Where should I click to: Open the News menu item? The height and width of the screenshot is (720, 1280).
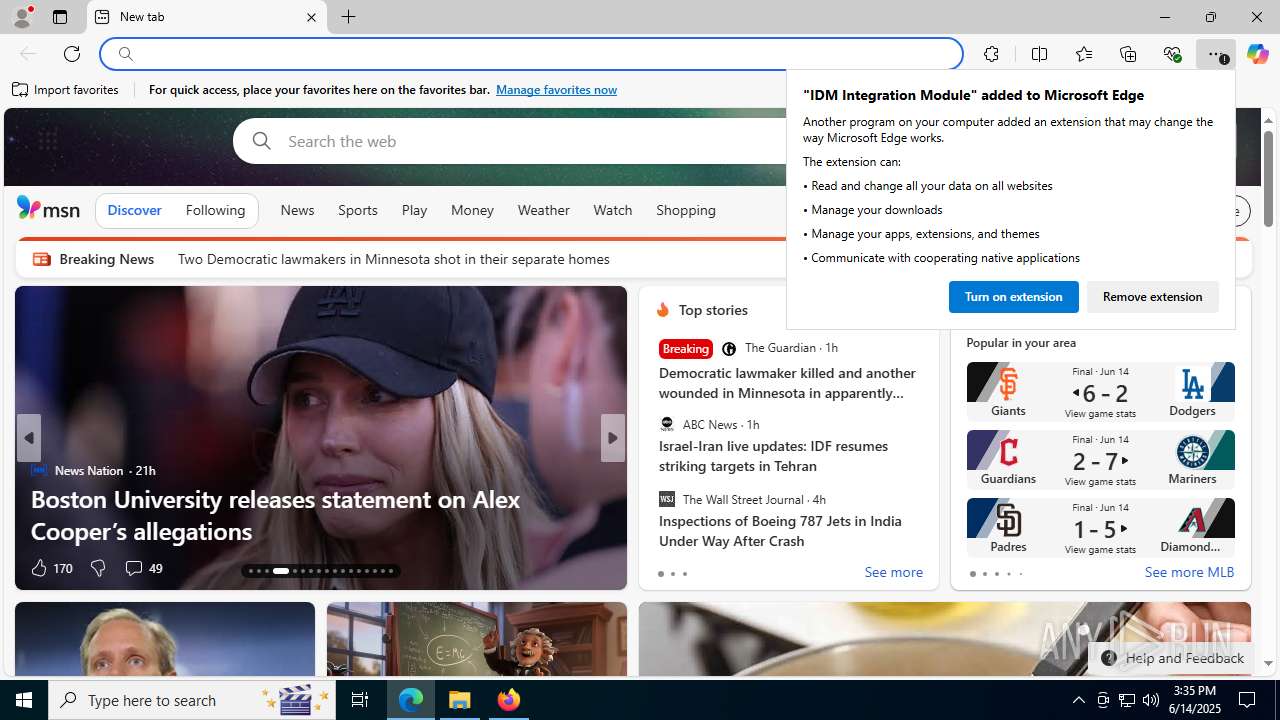click(297, 210)
